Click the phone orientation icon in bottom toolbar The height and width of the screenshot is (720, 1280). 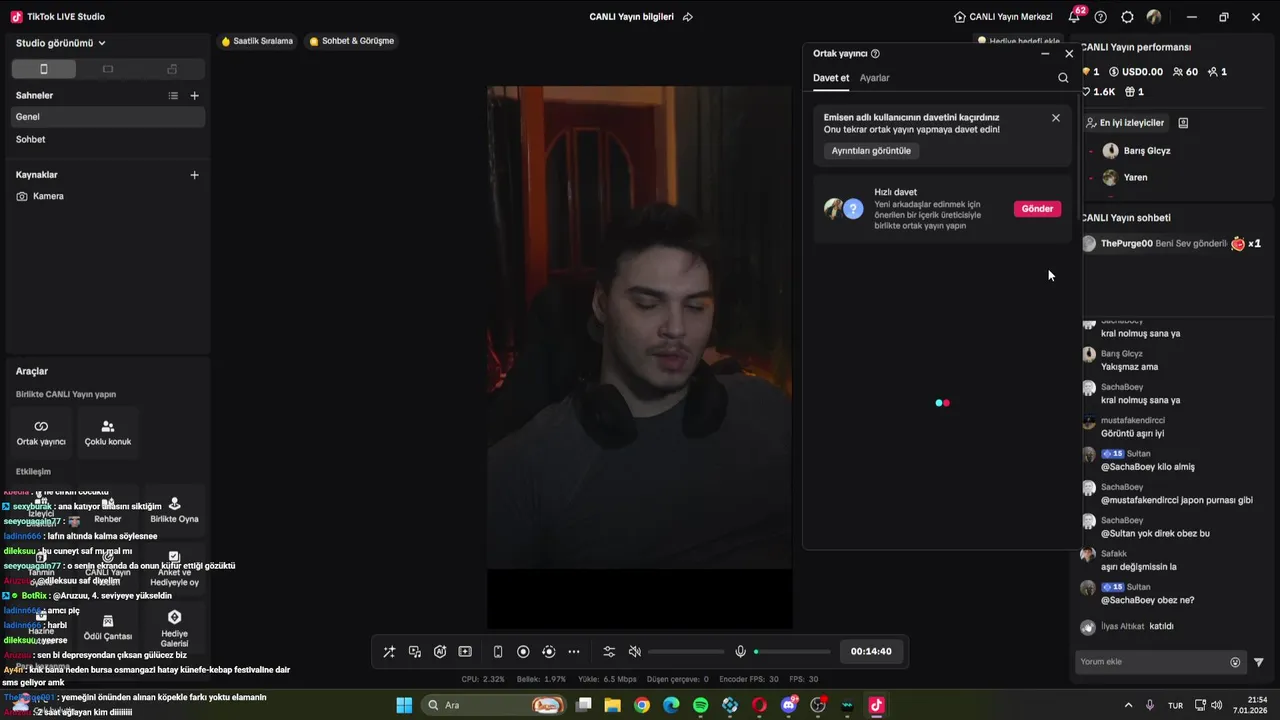(498, 652)
